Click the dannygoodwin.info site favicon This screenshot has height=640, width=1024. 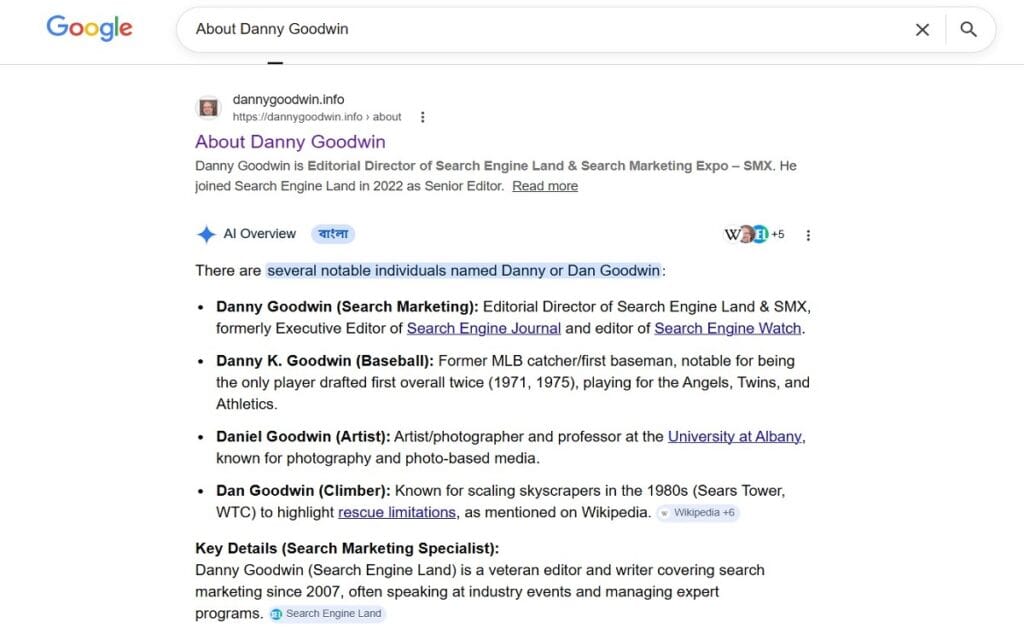pos(208,107)
